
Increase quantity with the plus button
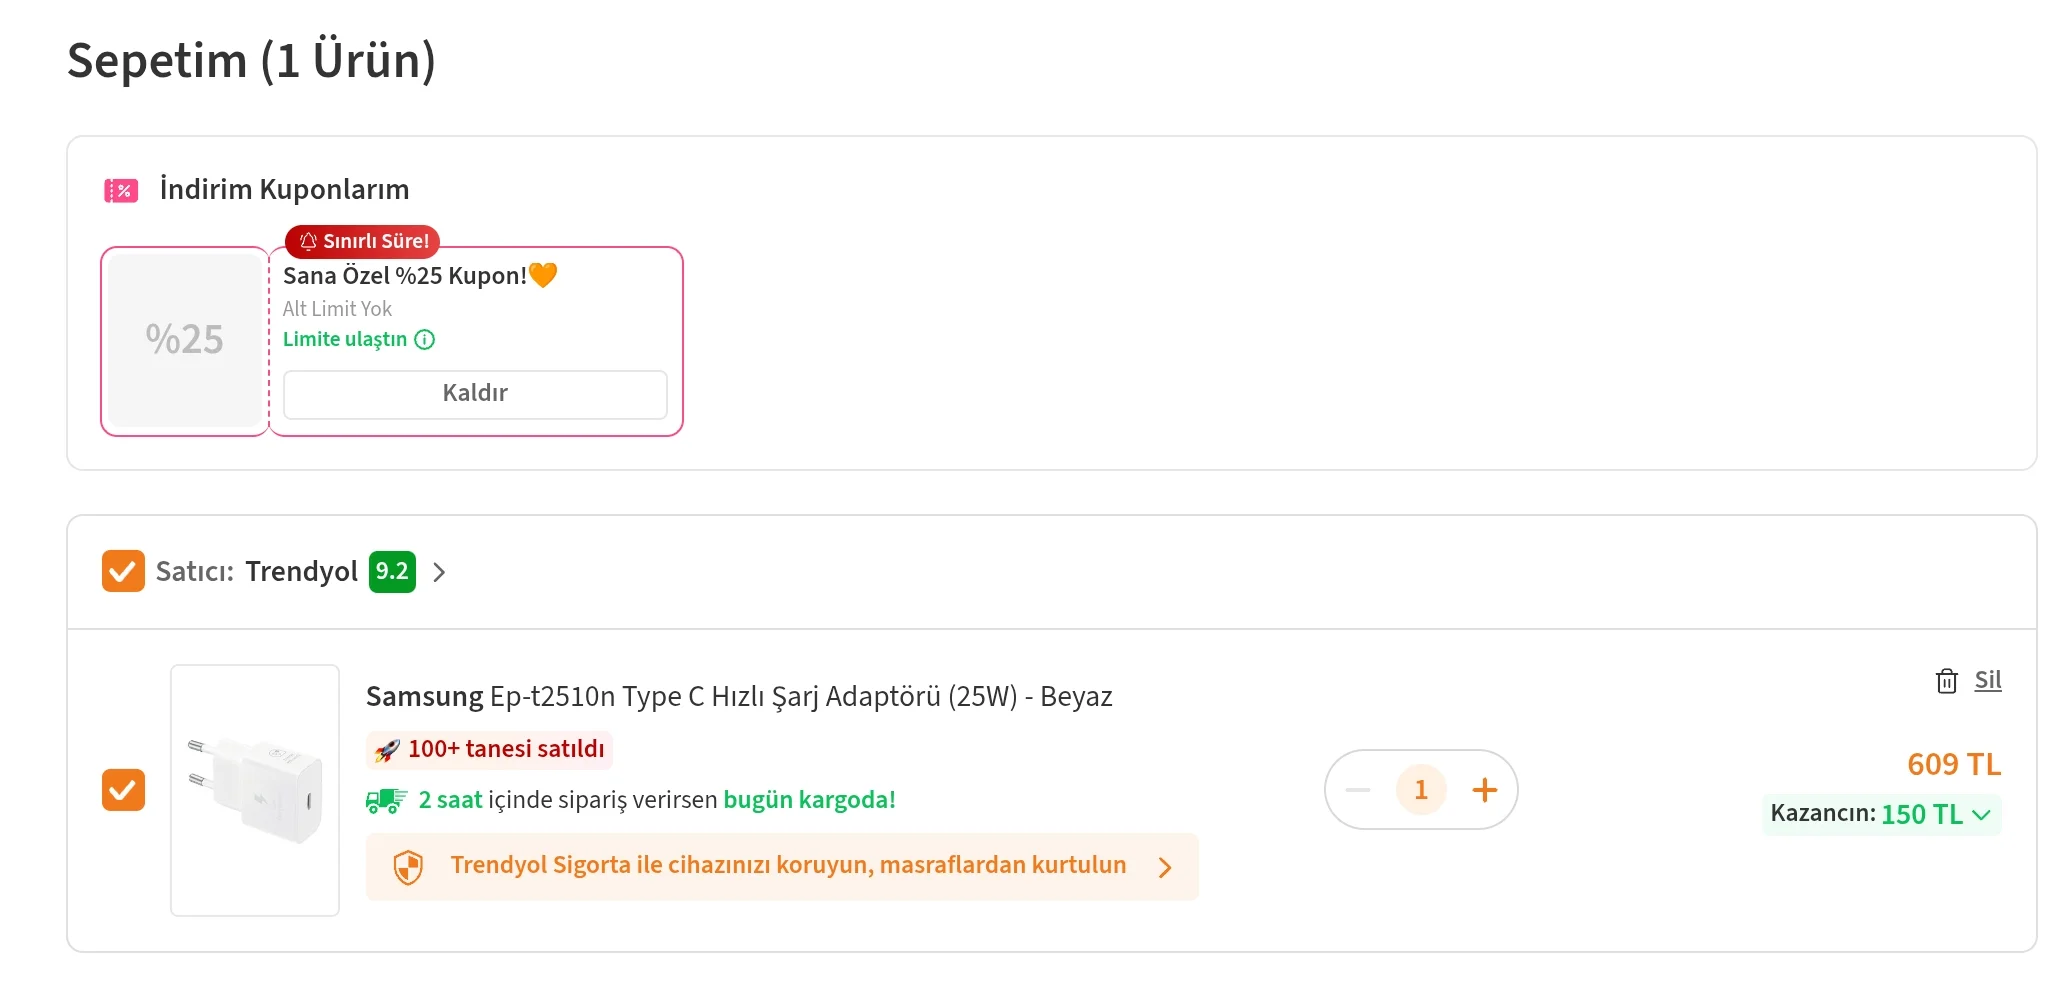pyautogui.click(x=1485, y=790)
